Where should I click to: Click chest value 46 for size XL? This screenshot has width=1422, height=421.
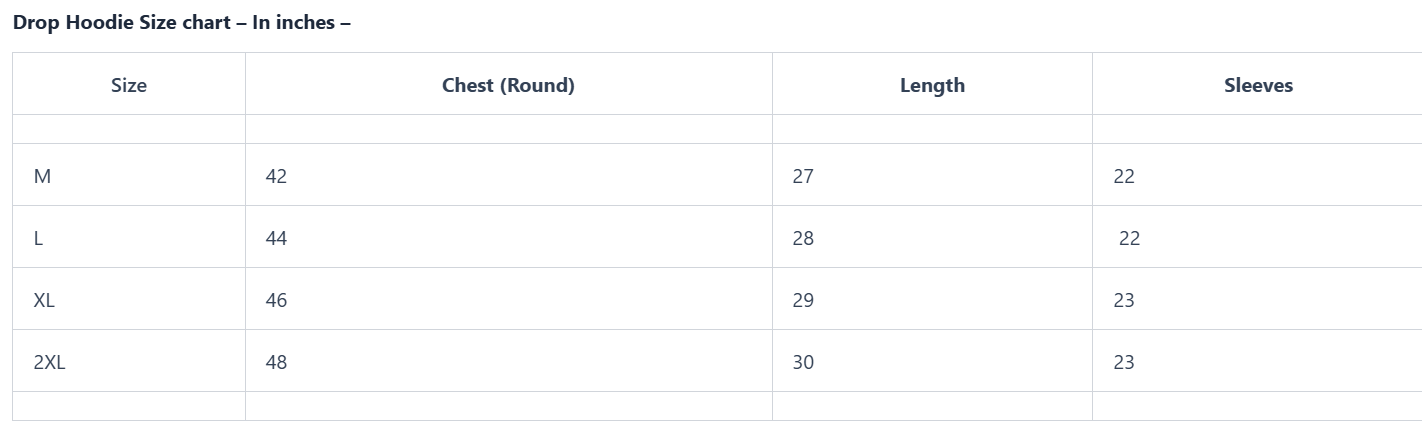click(276, 300)
